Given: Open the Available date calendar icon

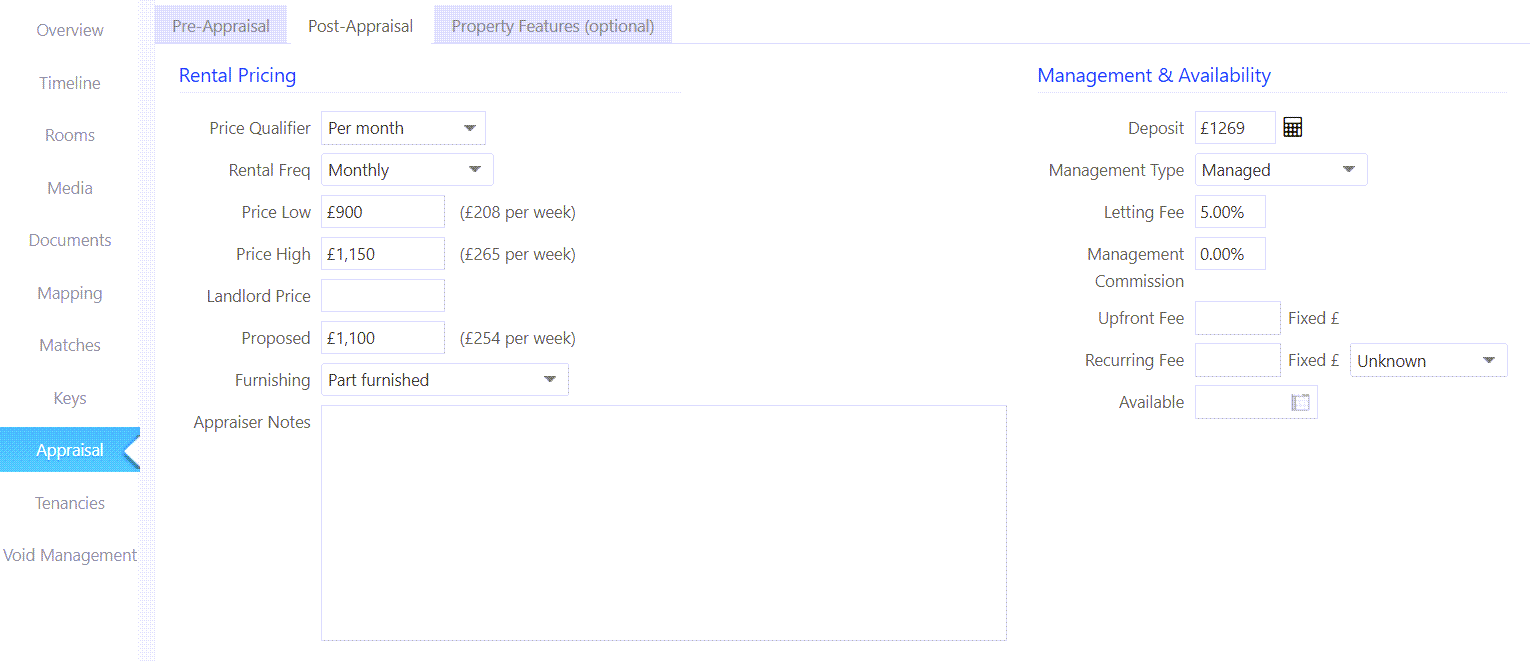Looking at the screenshot, I should (1300, 402).
